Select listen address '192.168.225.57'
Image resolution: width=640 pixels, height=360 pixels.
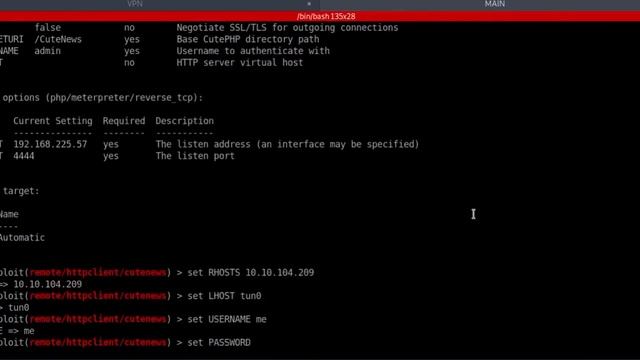[x=50, y=144]
